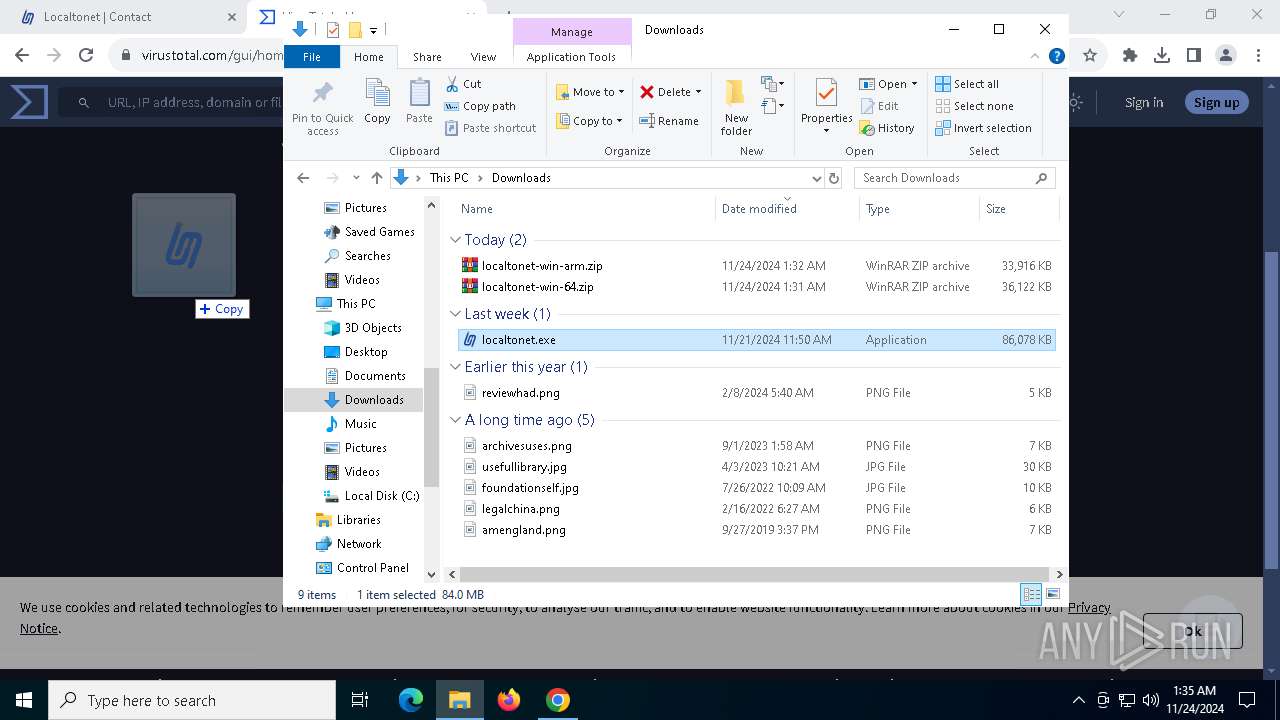Open Microsoft Edge from the taskbar
The height and width of the screenshot is (720, 1280).
(x=411, y=700)
